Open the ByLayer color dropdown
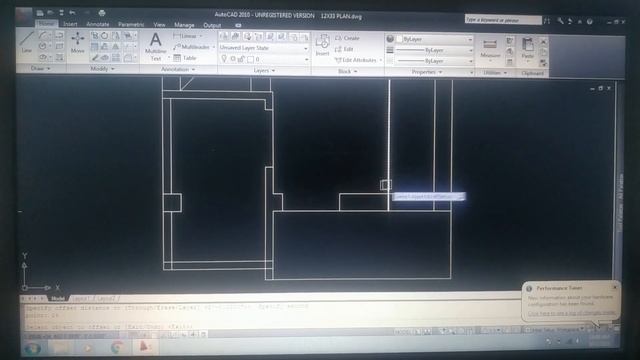Screen dimensions: 640x360 pyautogui.click(x=435, y=39)
